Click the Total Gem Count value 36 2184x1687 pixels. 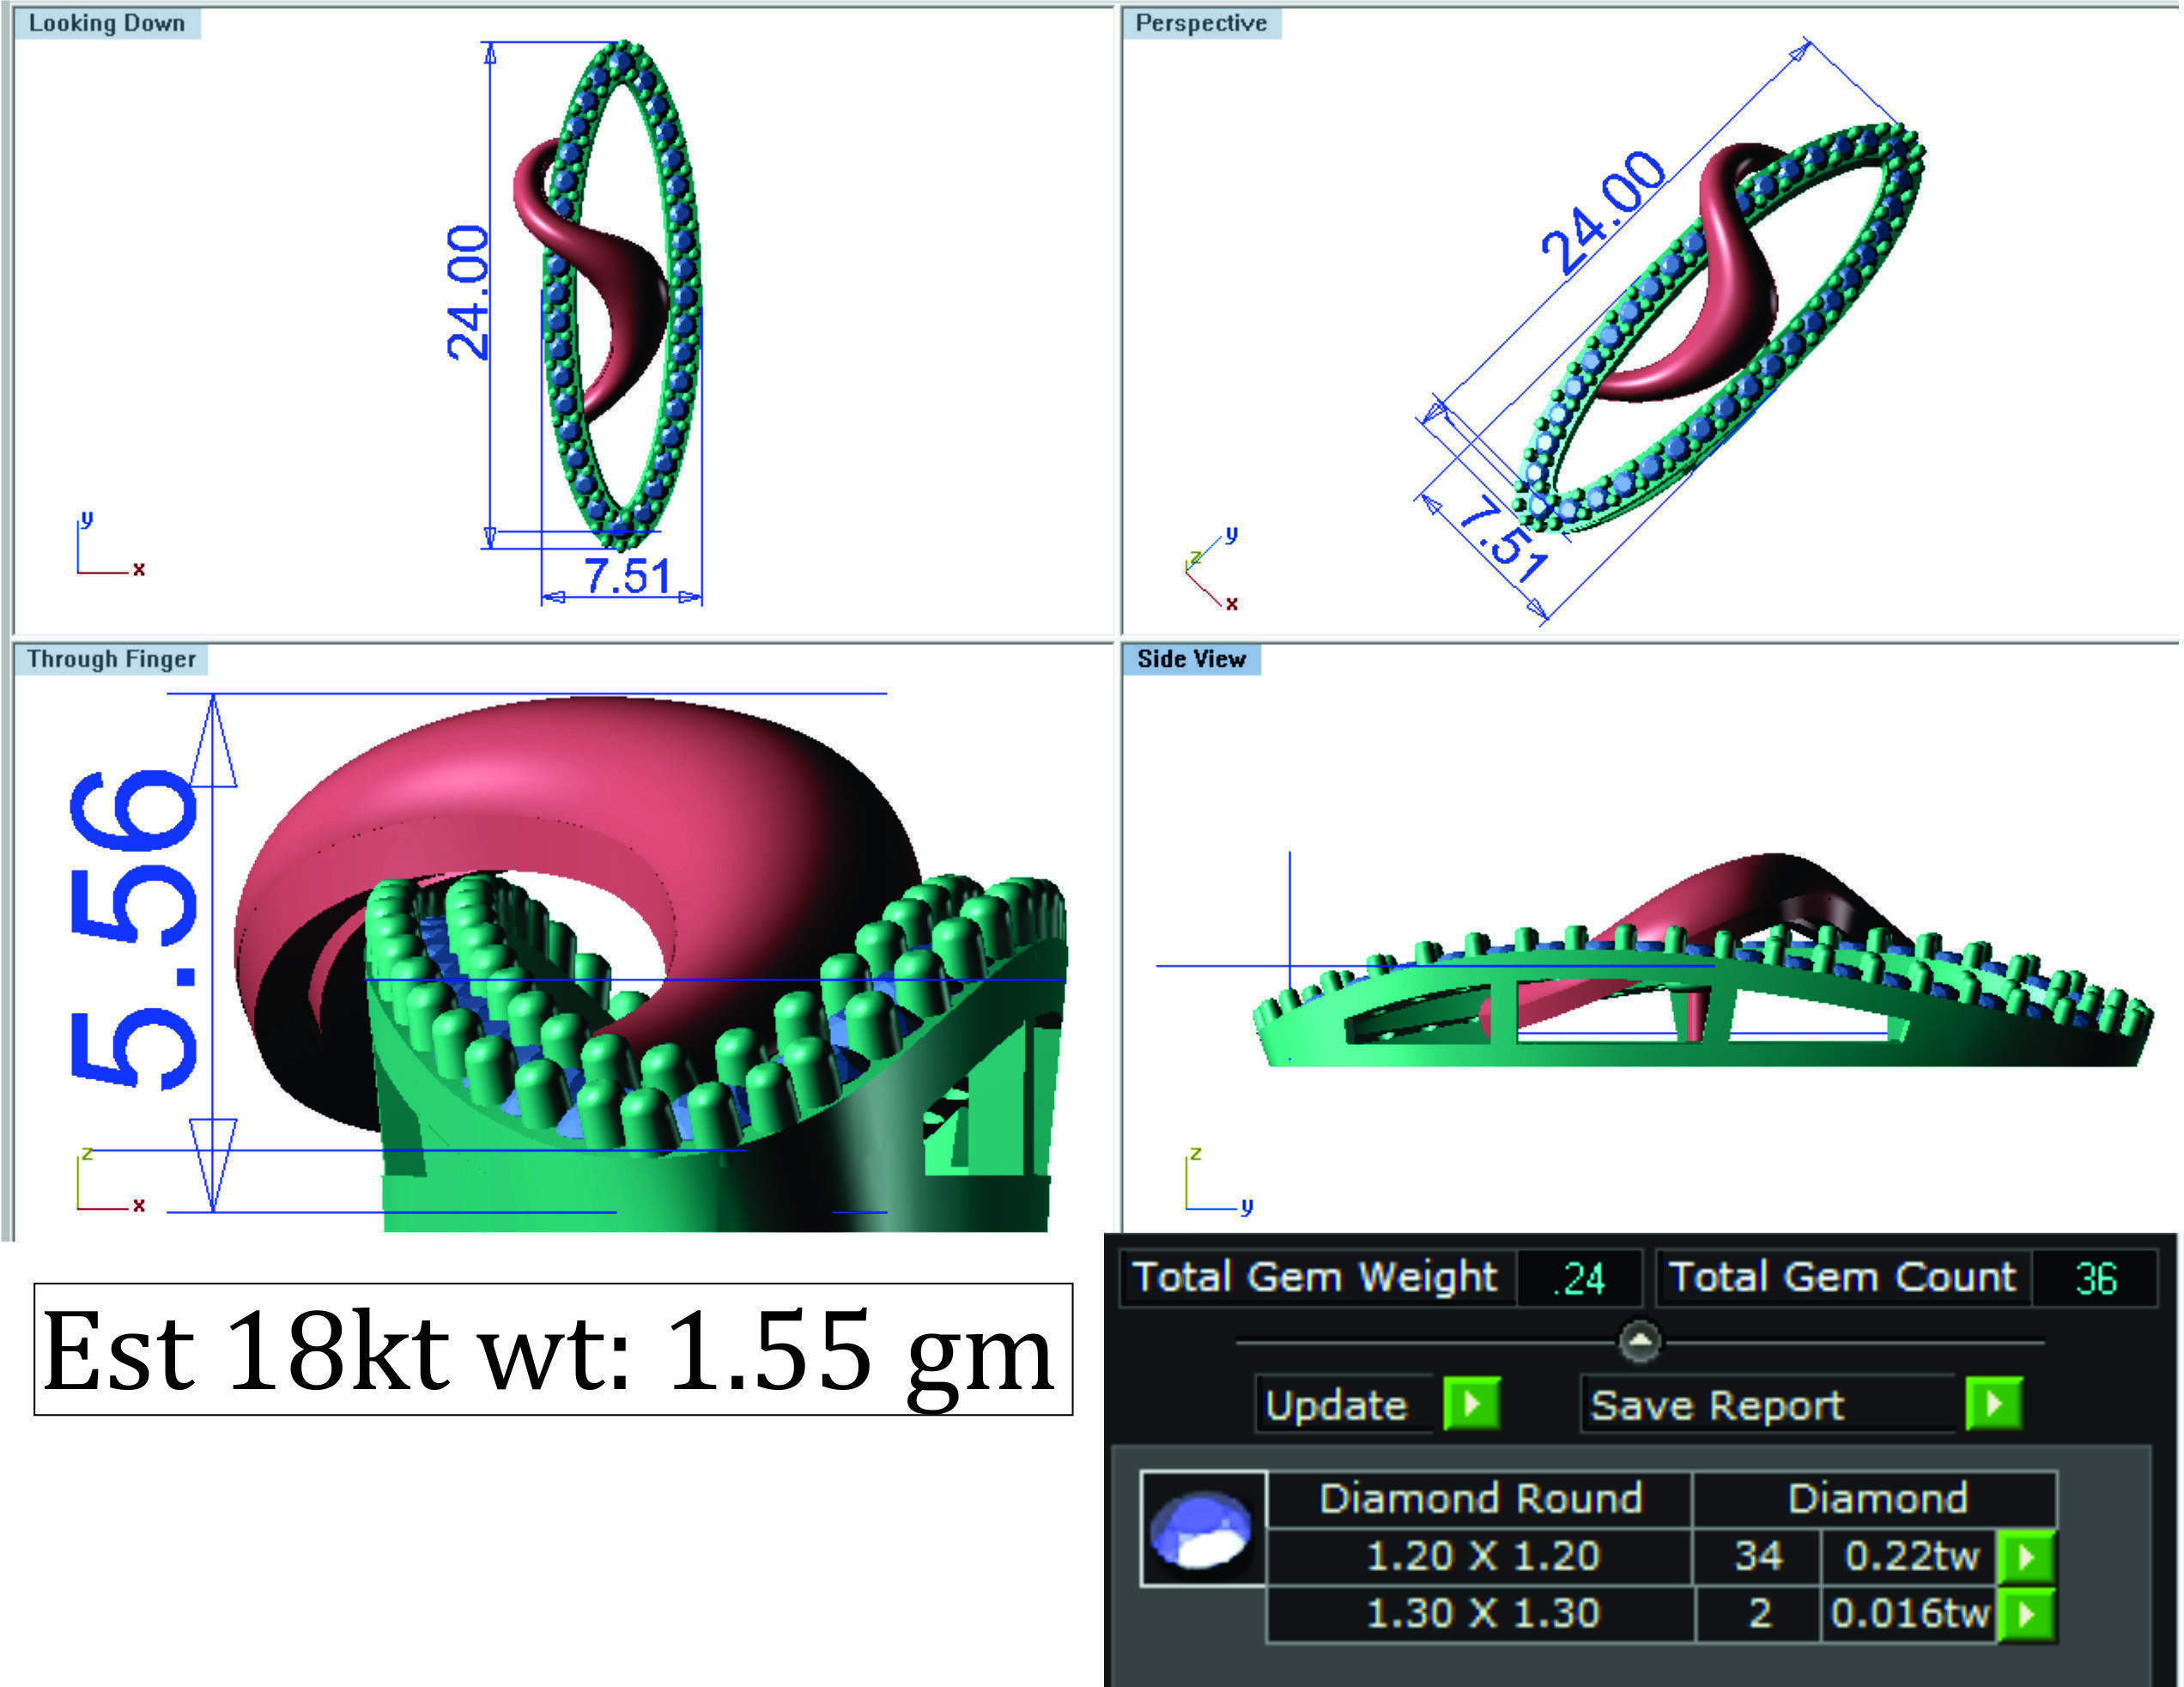click(2095, 1278)
